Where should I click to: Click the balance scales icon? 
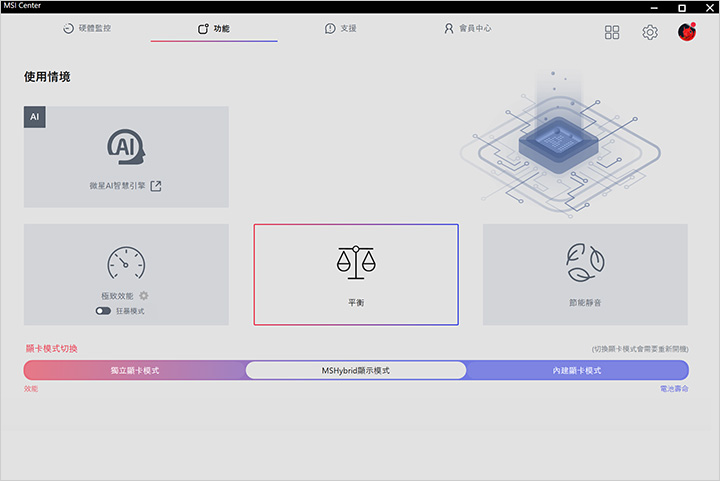pos(356,263)
